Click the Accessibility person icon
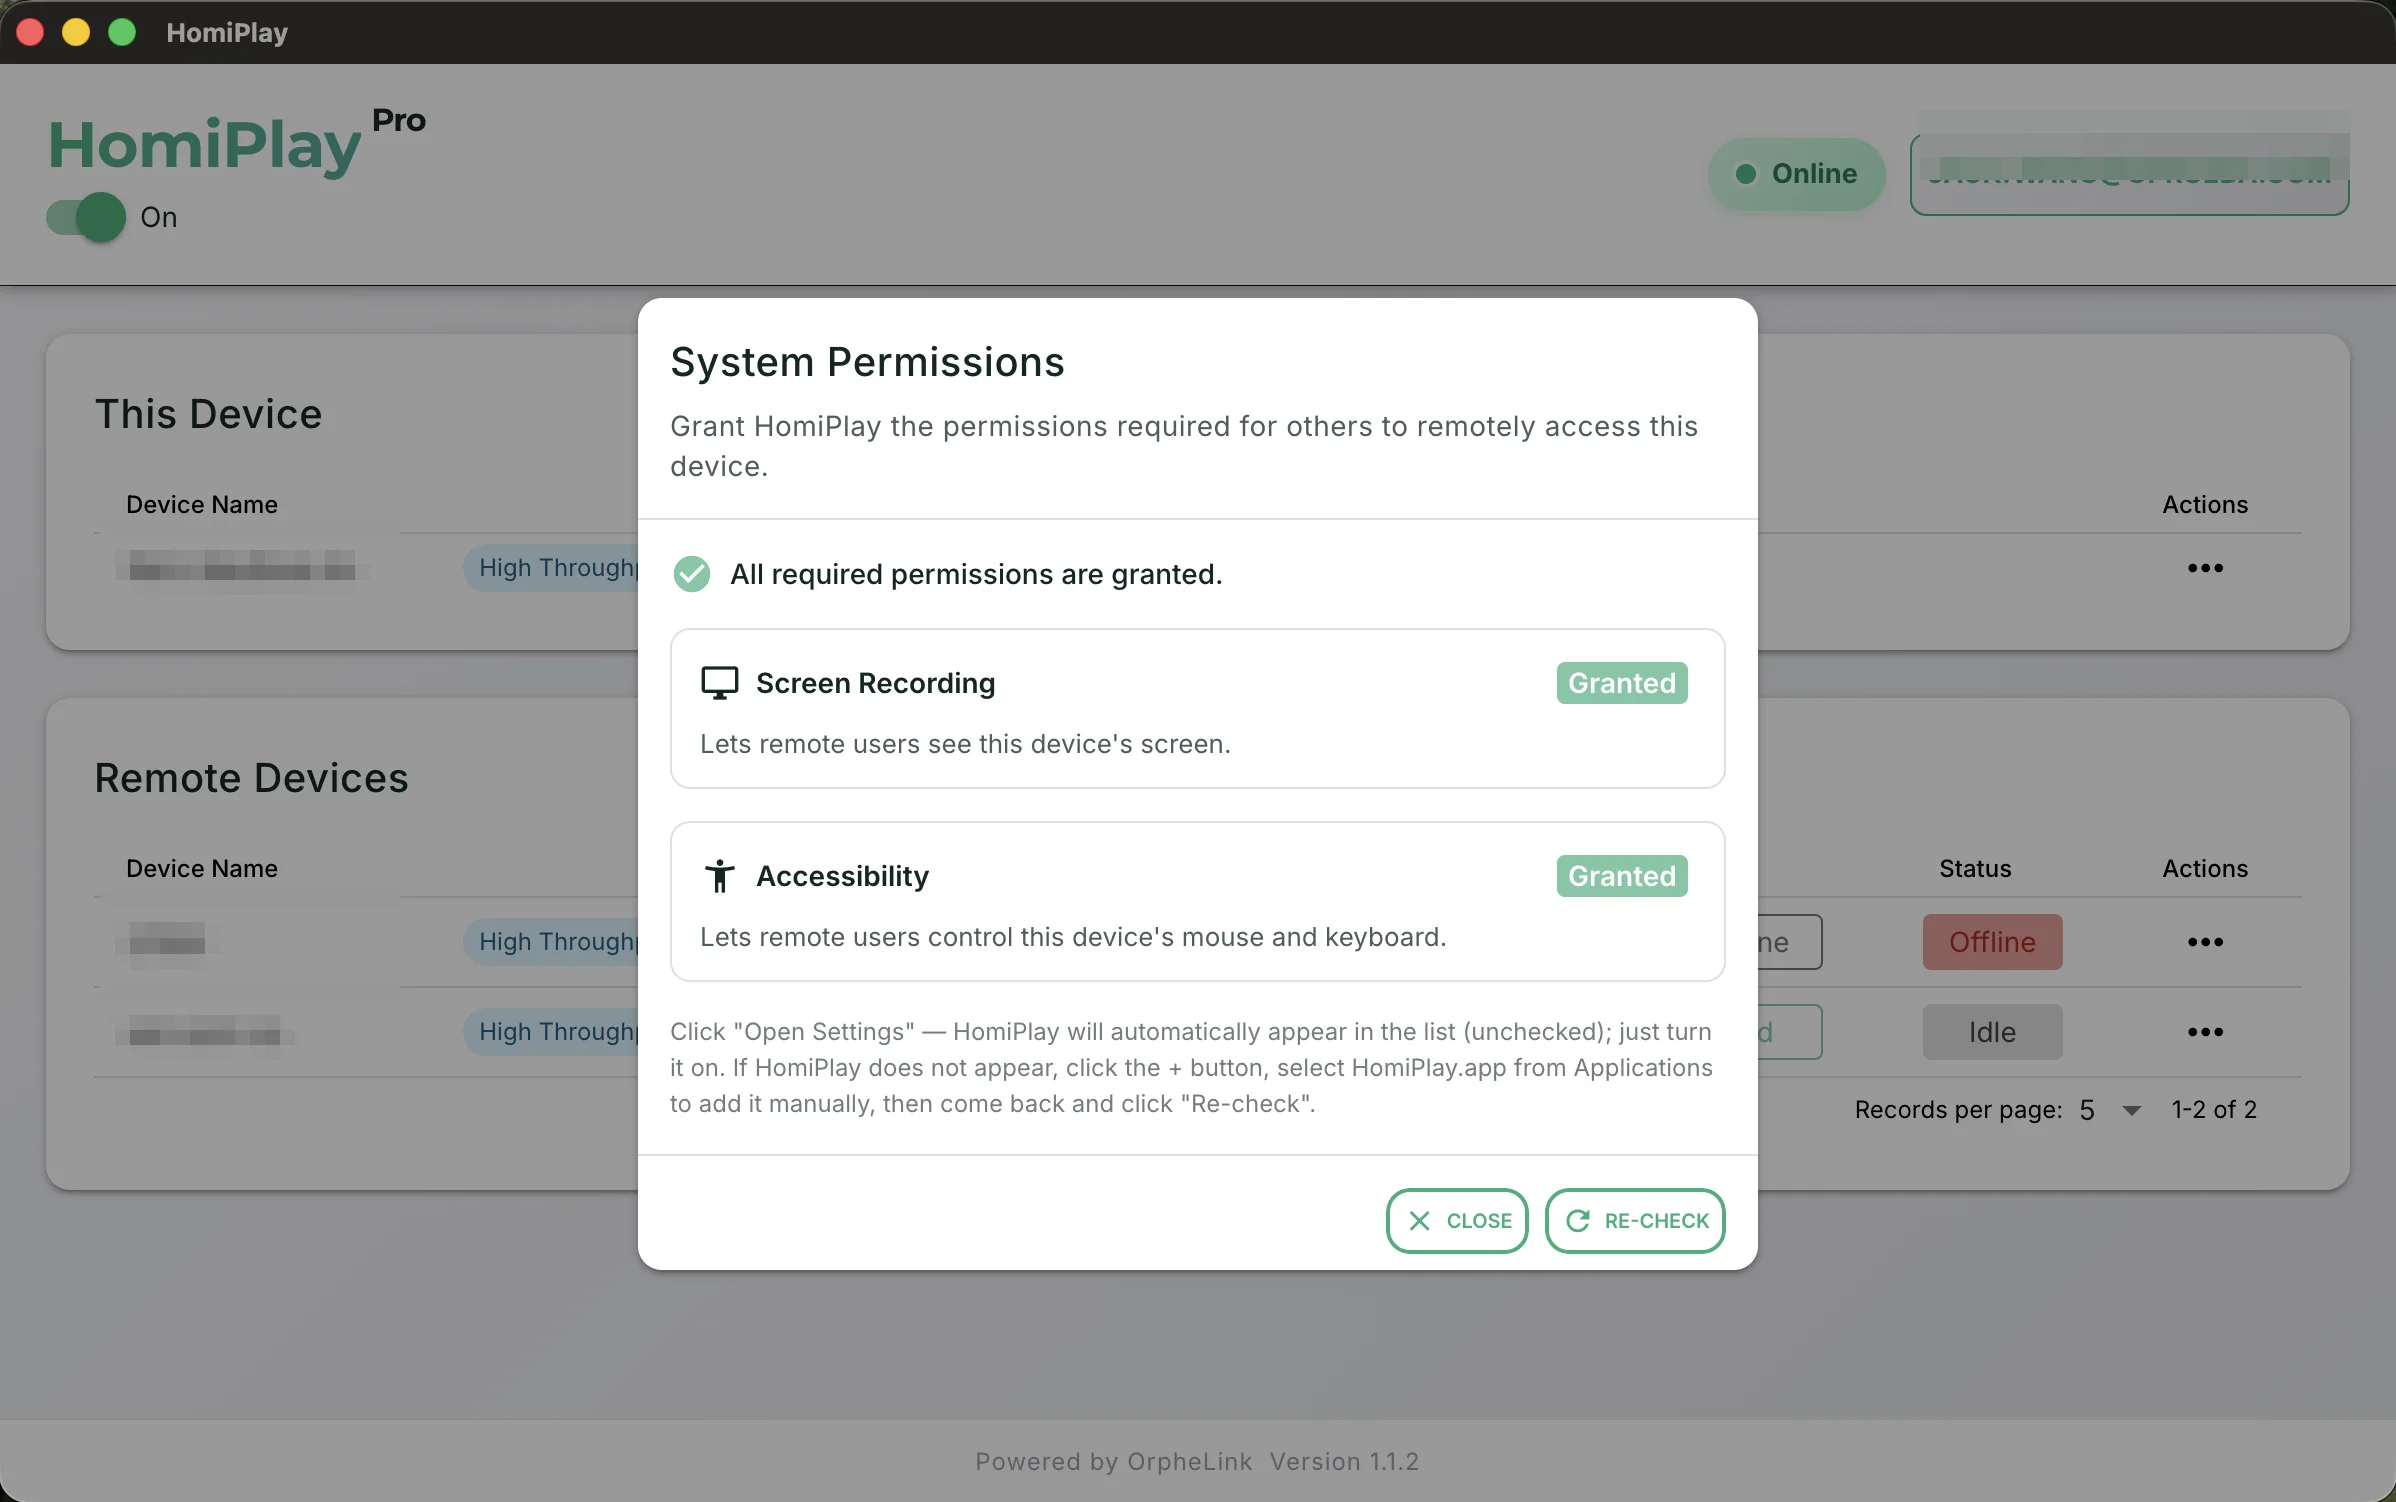Image resolution: width=2396 pixels, height=1502 pixels. pyautogui.click(x=719, y=876)
